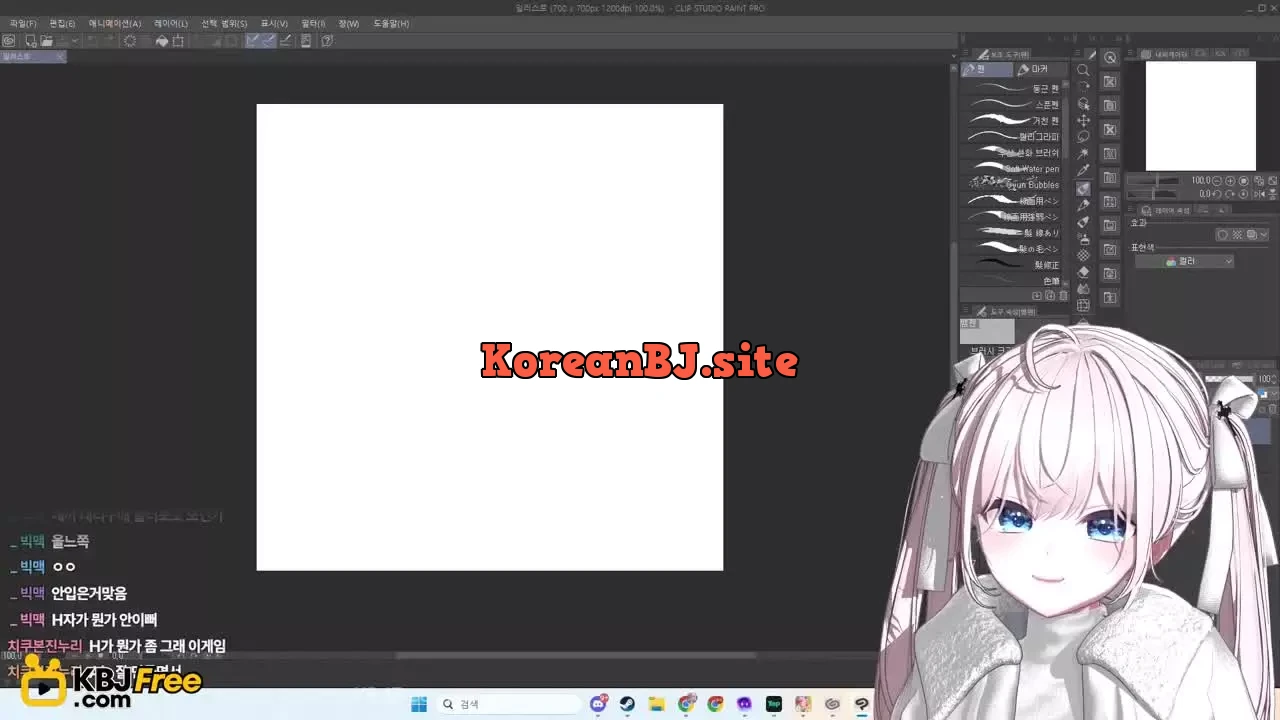Select the Brush tool icon
Image resolution: width=1280 pixels, height=720 pixels.
click(x=1083, y=222)
